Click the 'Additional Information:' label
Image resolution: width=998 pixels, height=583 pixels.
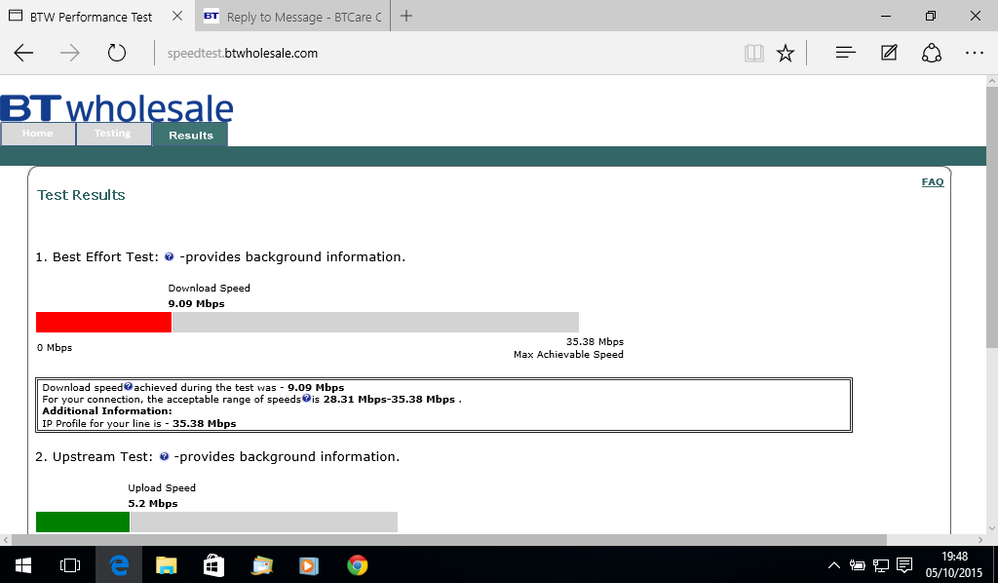click(x=107, y=411)
